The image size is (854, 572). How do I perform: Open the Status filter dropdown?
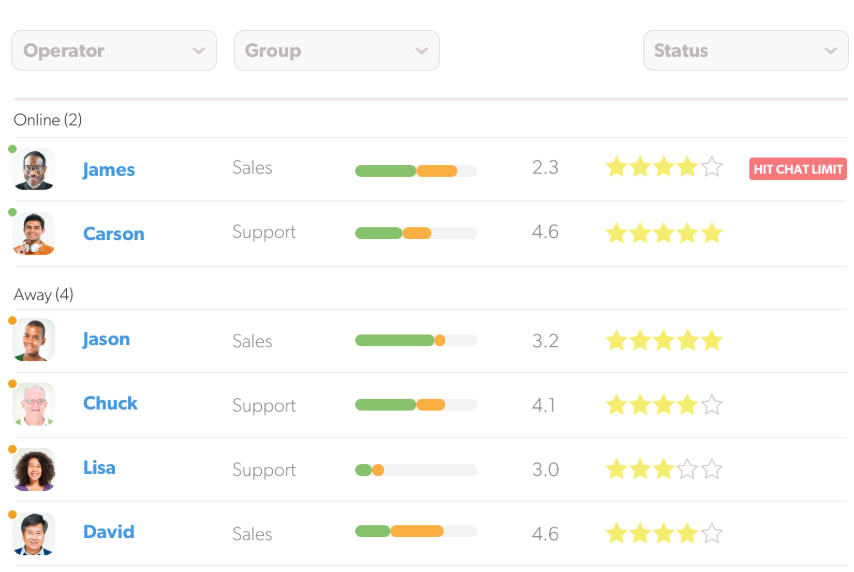coord(746,51)
